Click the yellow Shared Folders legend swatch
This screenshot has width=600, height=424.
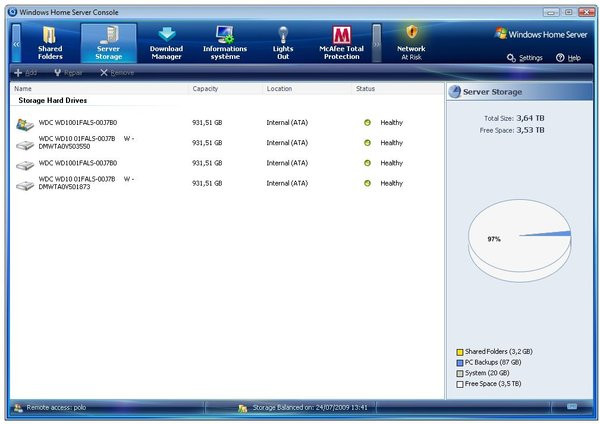[460, 352]
